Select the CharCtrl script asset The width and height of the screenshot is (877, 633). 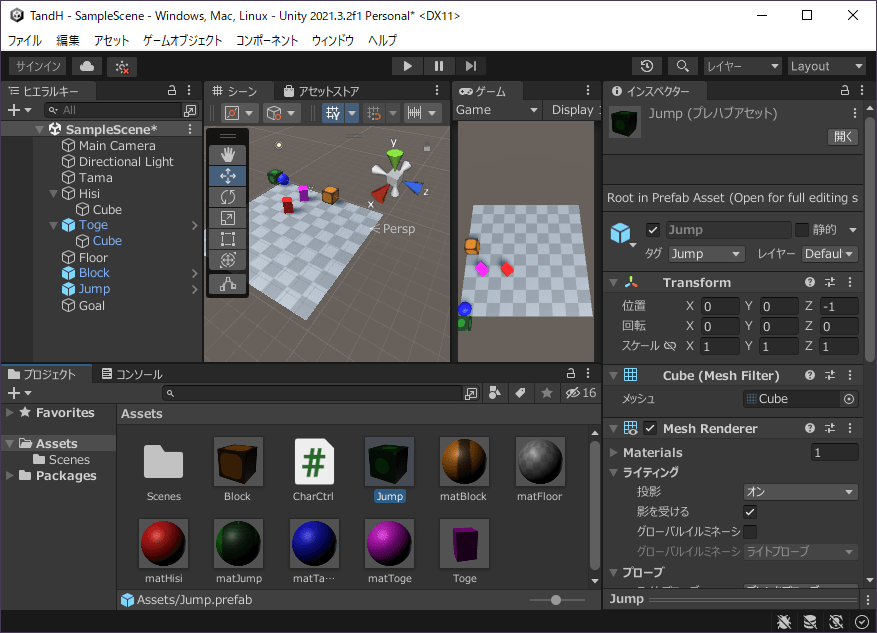313,461
